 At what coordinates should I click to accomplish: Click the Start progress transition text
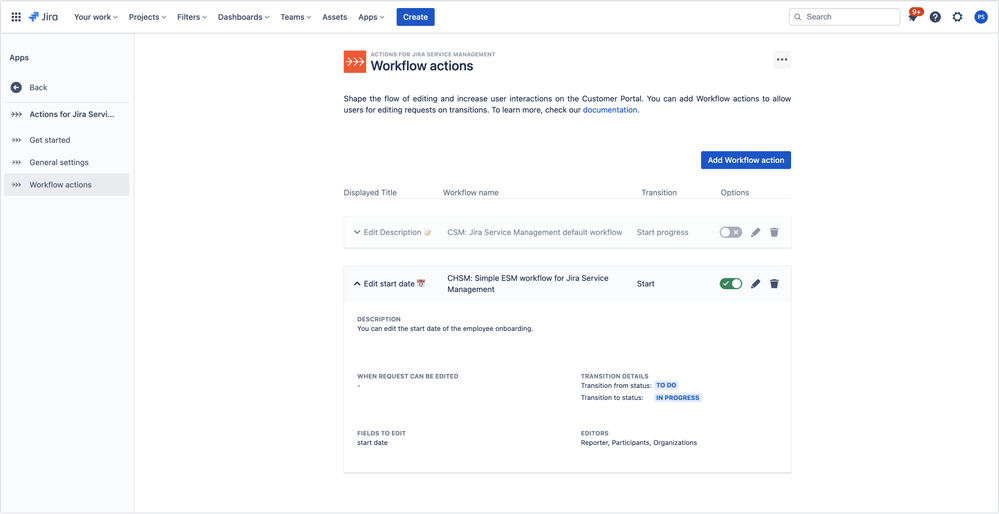point(663,232)
